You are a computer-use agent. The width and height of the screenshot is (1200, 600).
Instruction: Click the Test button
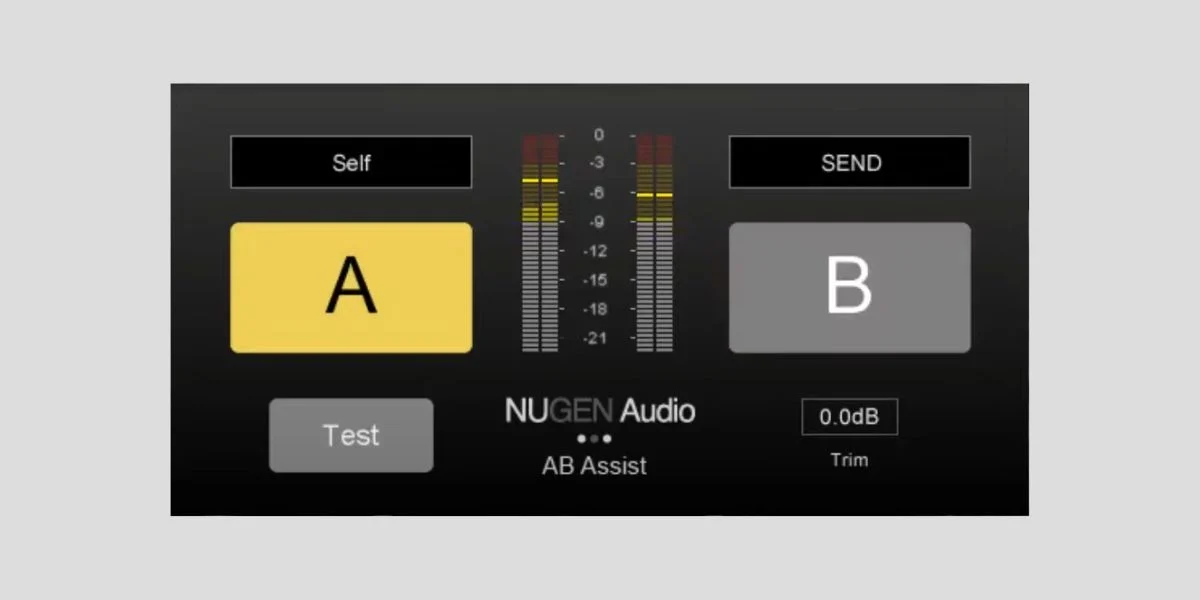pos(351,435)
